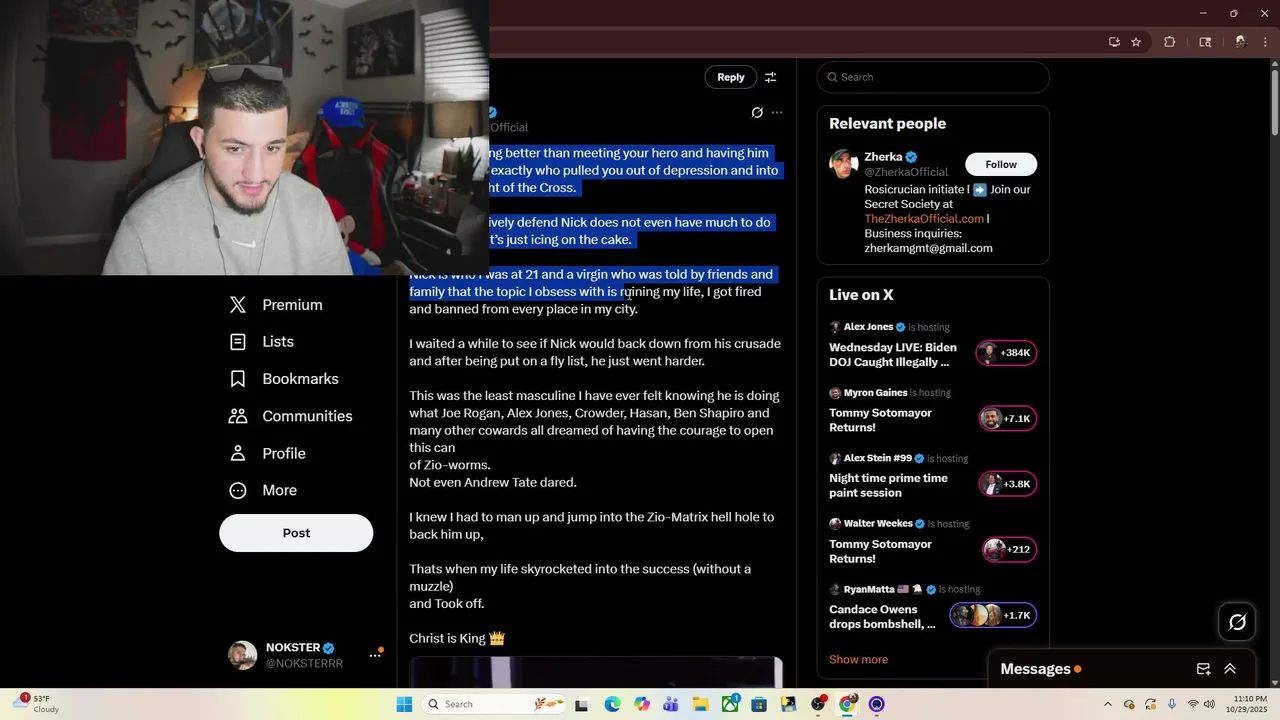This screenshot has width=1280, height=720.
Task: Show hidden system tray icons chevron
Action: tap(1107, 704)
